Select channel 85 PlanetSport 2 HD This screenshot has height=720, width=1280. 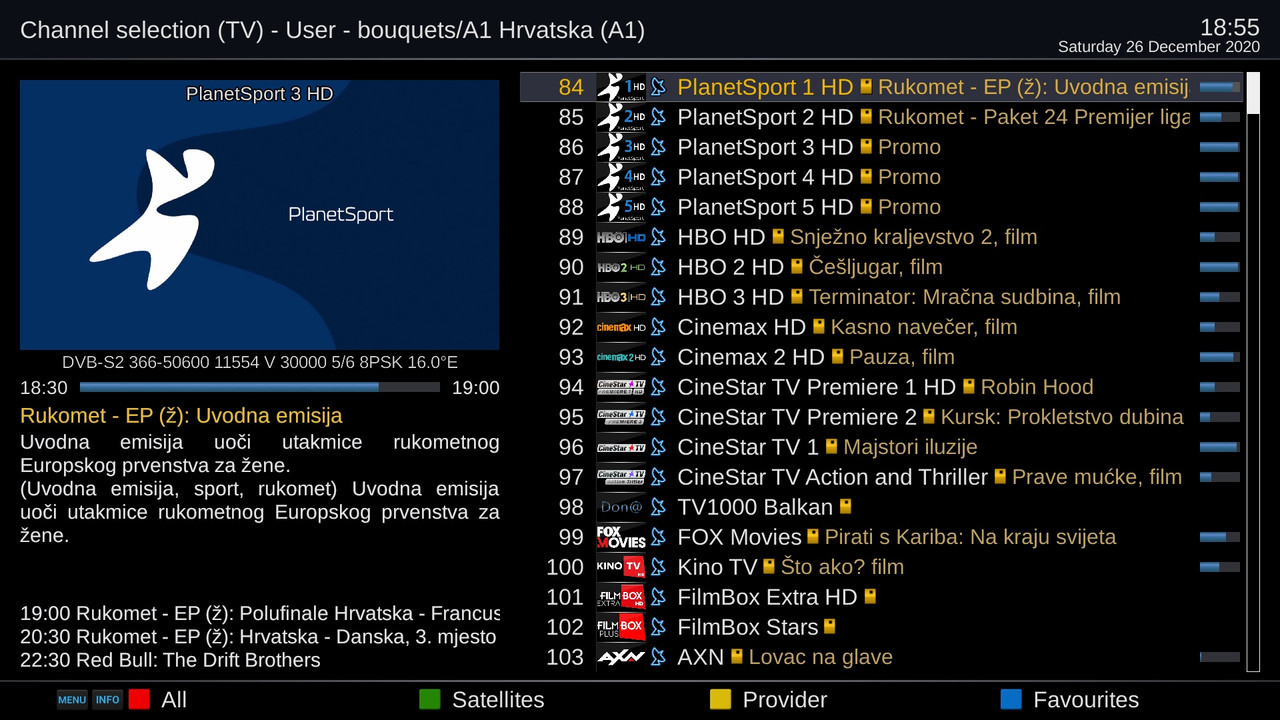tap(881, 117)
